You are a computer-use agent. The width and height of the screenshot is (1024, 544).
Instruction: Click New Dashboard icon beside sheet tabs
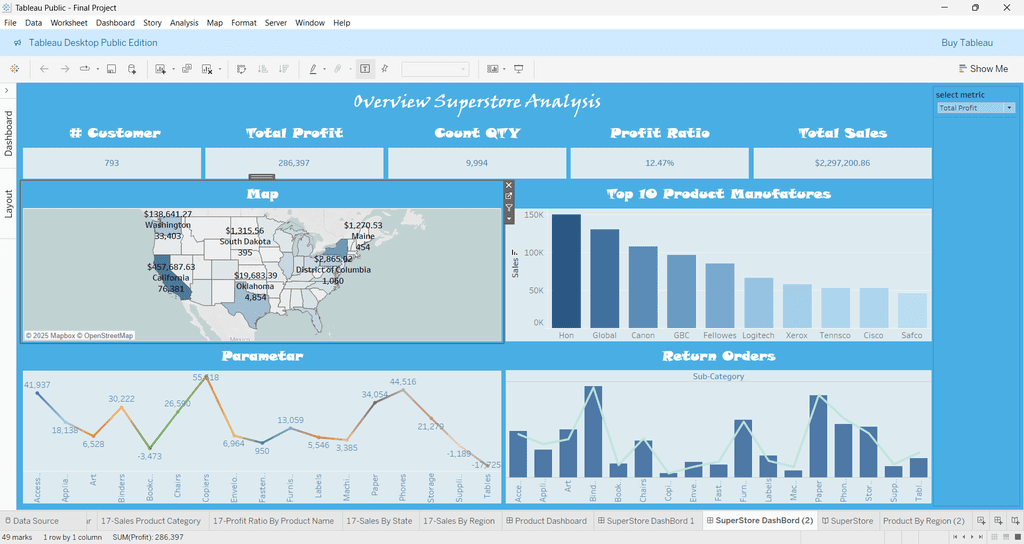click(999, 520)
